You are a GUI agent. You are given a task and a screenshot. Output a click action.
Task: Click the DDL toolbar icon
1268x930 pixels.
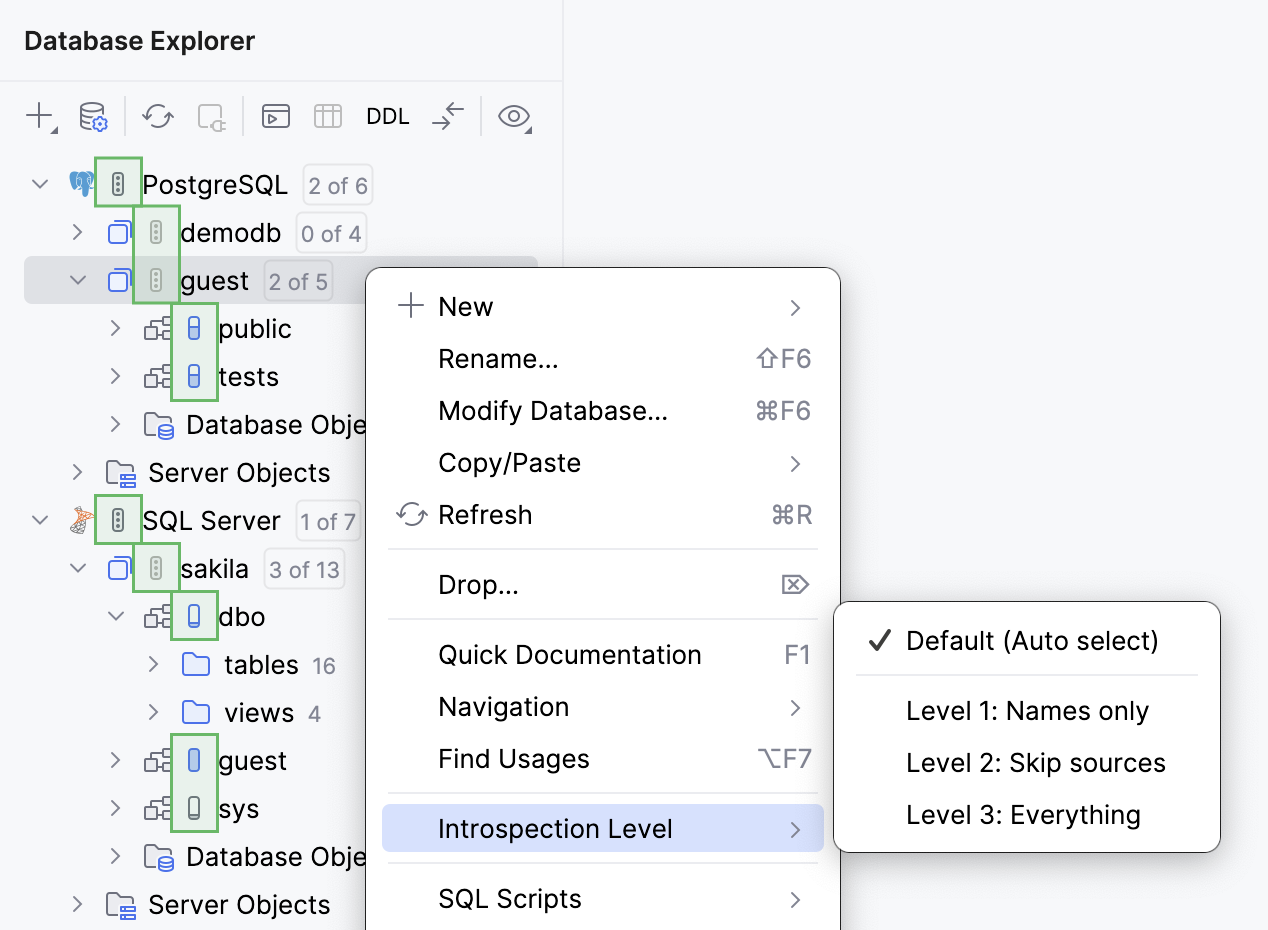pyautogui.click(x=387, y=116)
